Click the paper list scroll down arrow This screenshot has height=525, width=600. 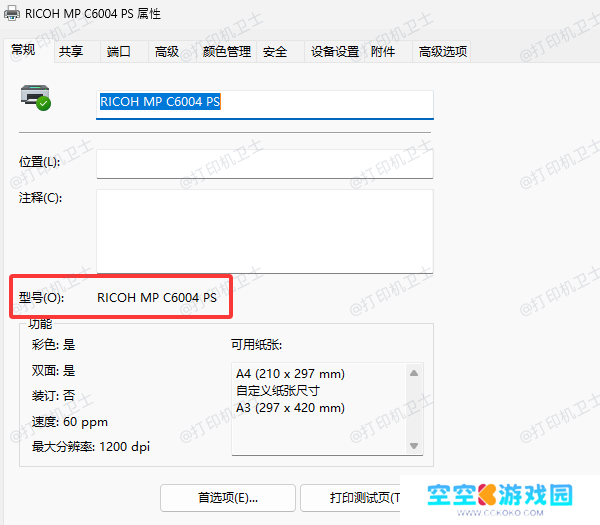pos(414,446)
